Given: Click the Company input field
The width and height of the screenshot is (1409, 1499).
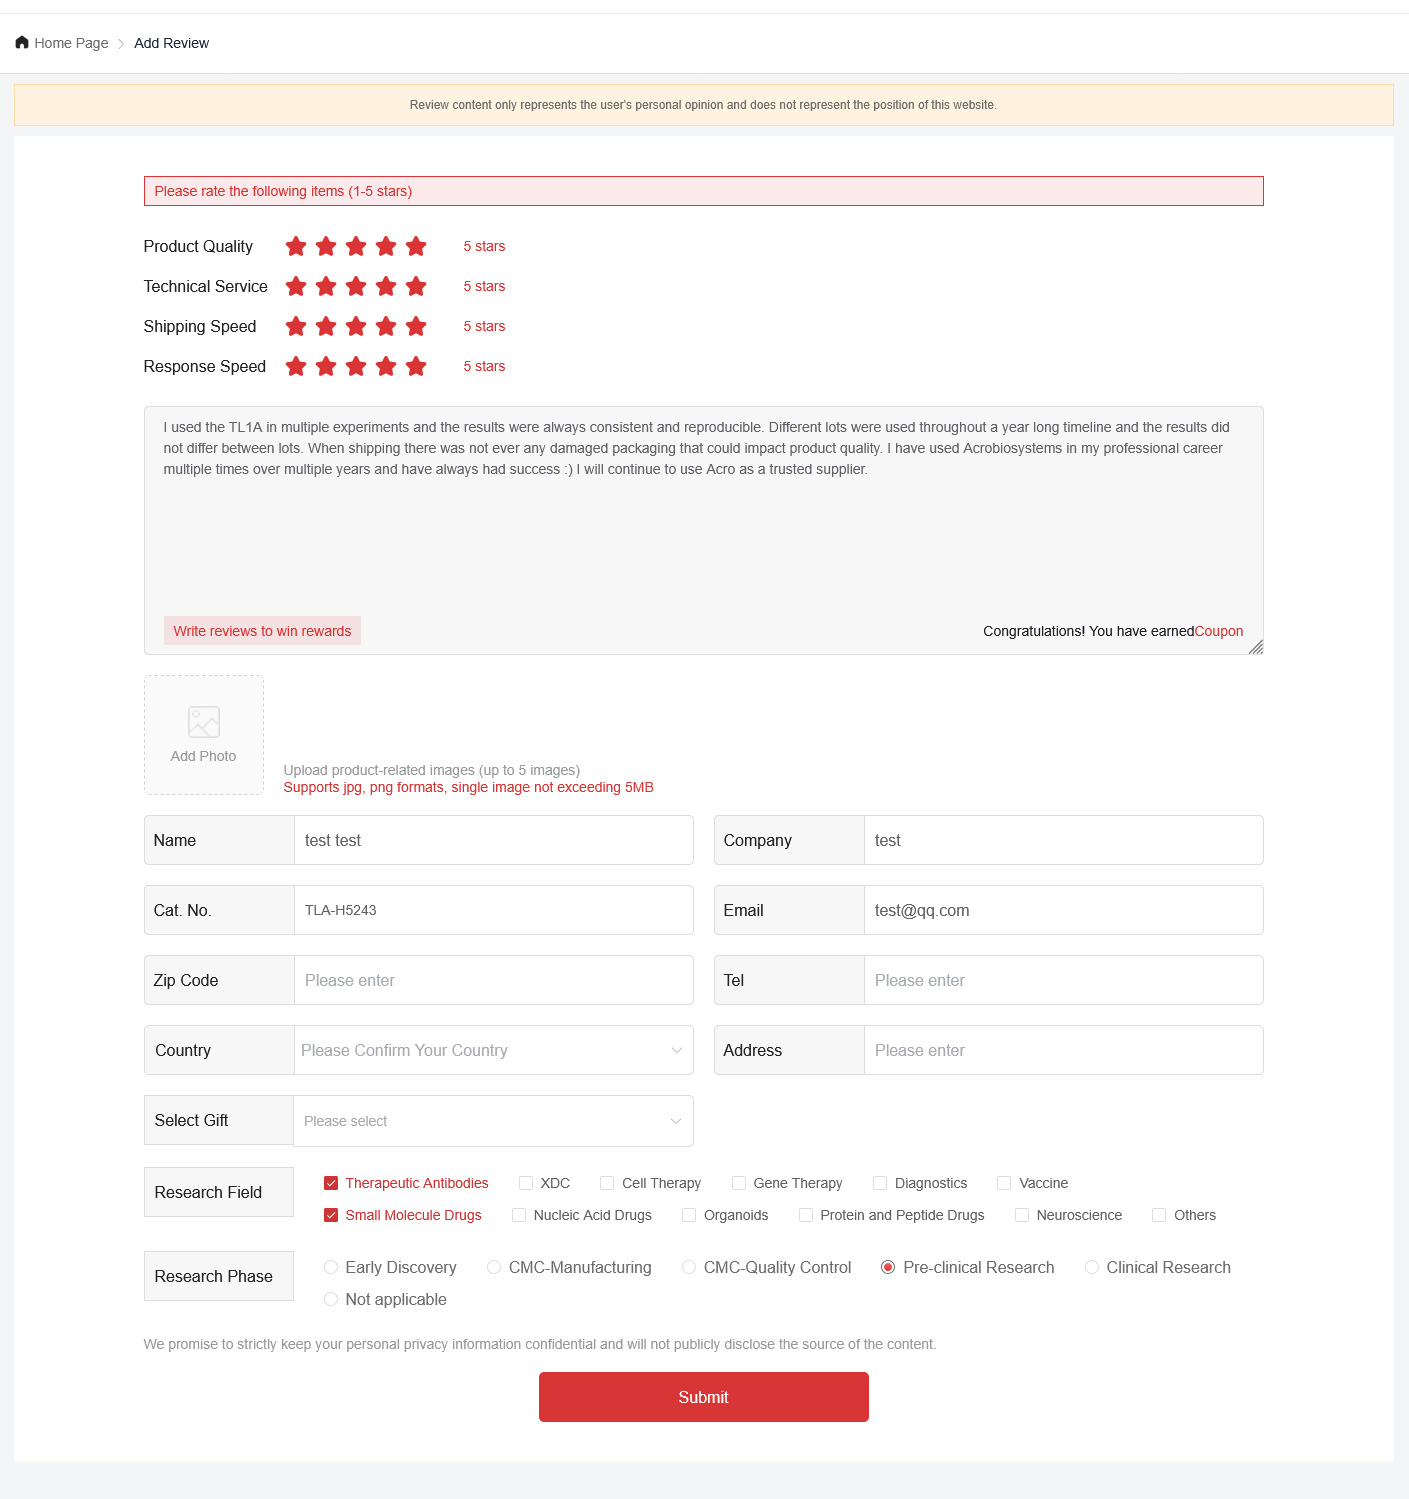Looking at the screenshot, I should (x=1064, y=840).
